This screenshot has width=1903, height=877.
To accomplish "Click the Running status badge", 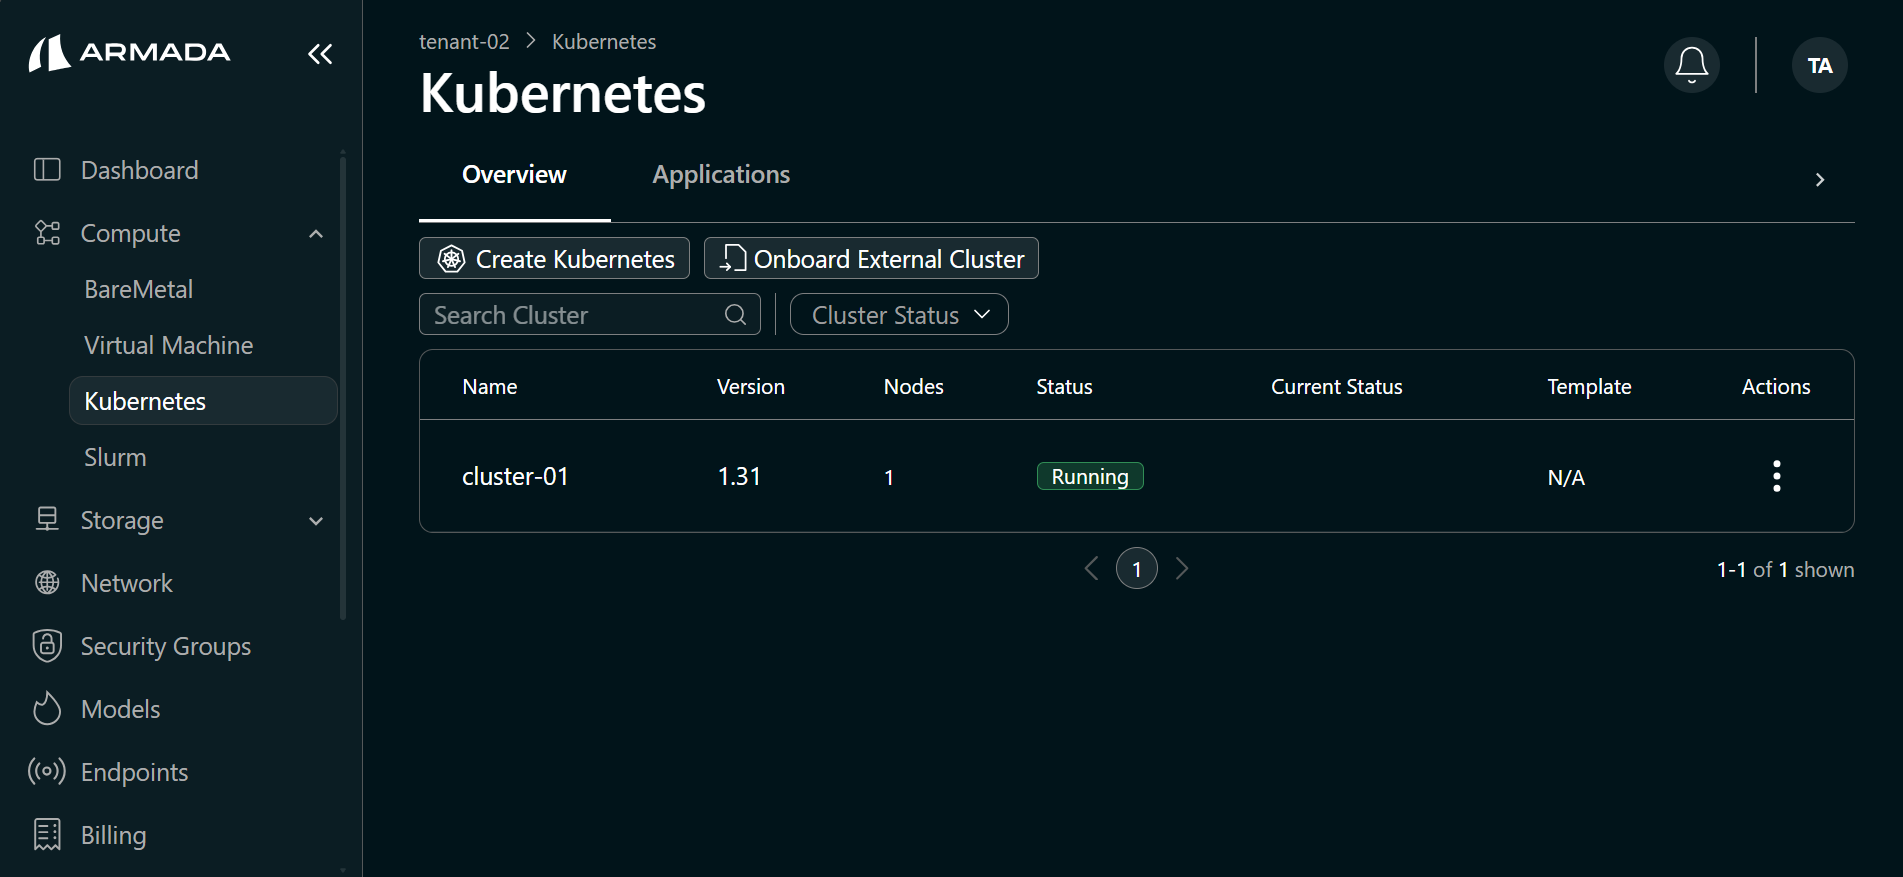I will click(1090, 476).
